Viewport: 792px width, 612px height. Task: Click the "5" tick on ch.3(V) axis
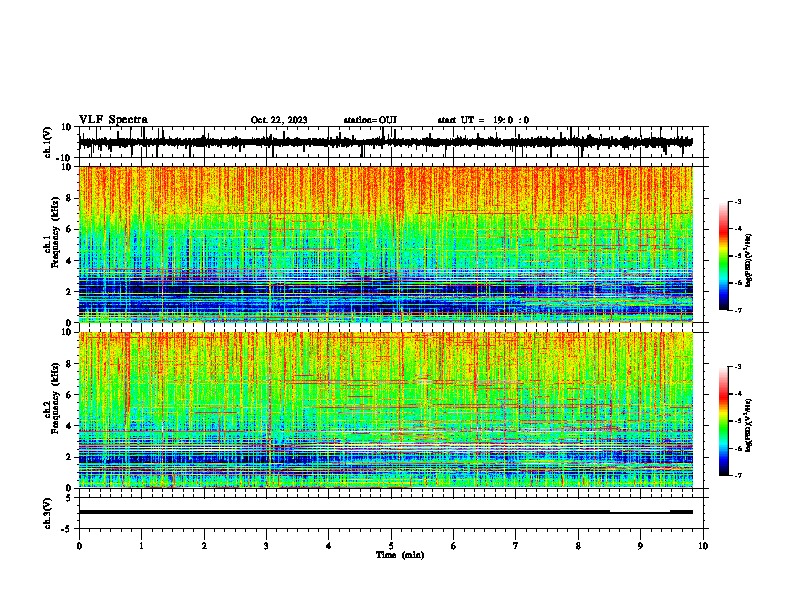pos(70,498)
